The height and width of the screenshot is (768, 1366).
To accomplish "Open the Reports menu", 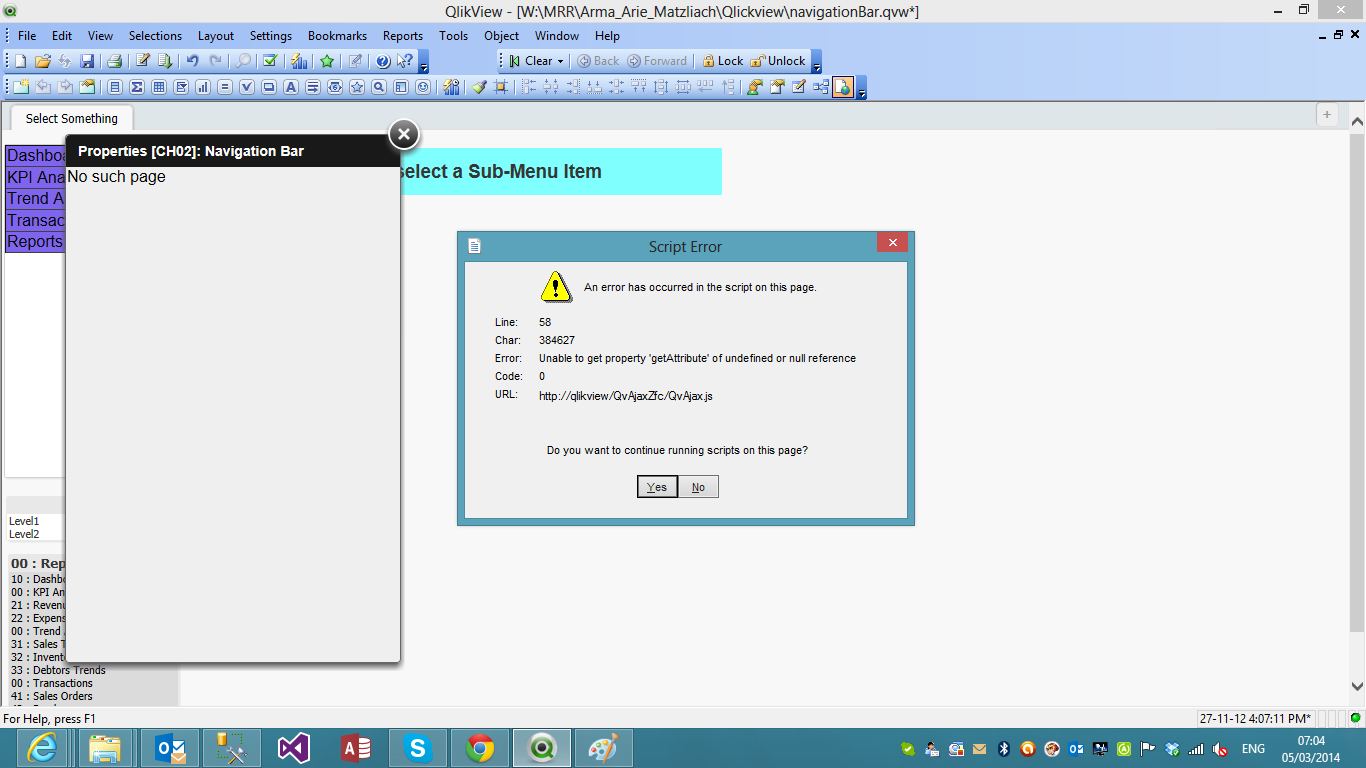I will [403, 36].
